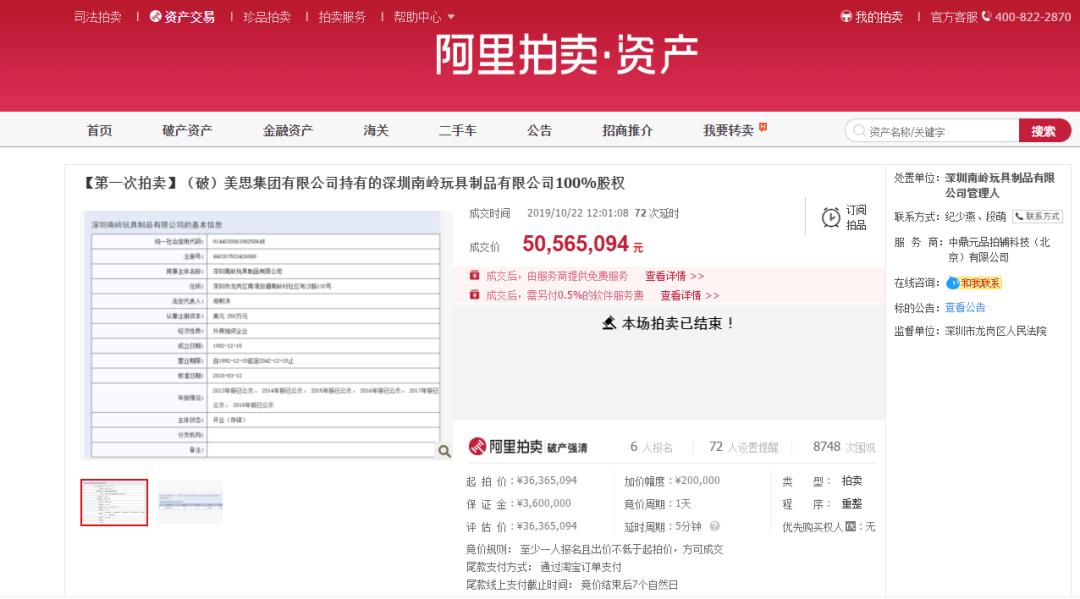Open the 二手车 navigation tab
The height and width of the screenshot is (599, 1080).
click(457, 130)
